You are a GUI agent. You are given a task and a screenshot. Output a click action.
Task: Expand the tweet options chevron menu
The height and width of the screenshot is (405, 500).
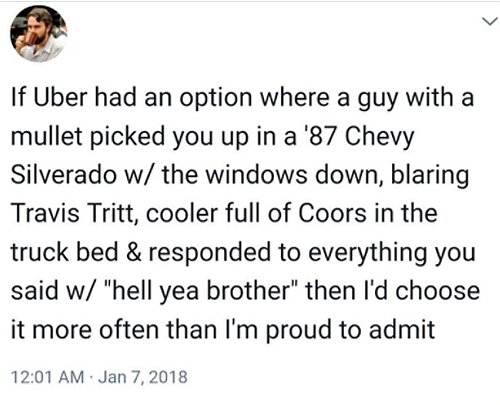click(x=489, y=22)
